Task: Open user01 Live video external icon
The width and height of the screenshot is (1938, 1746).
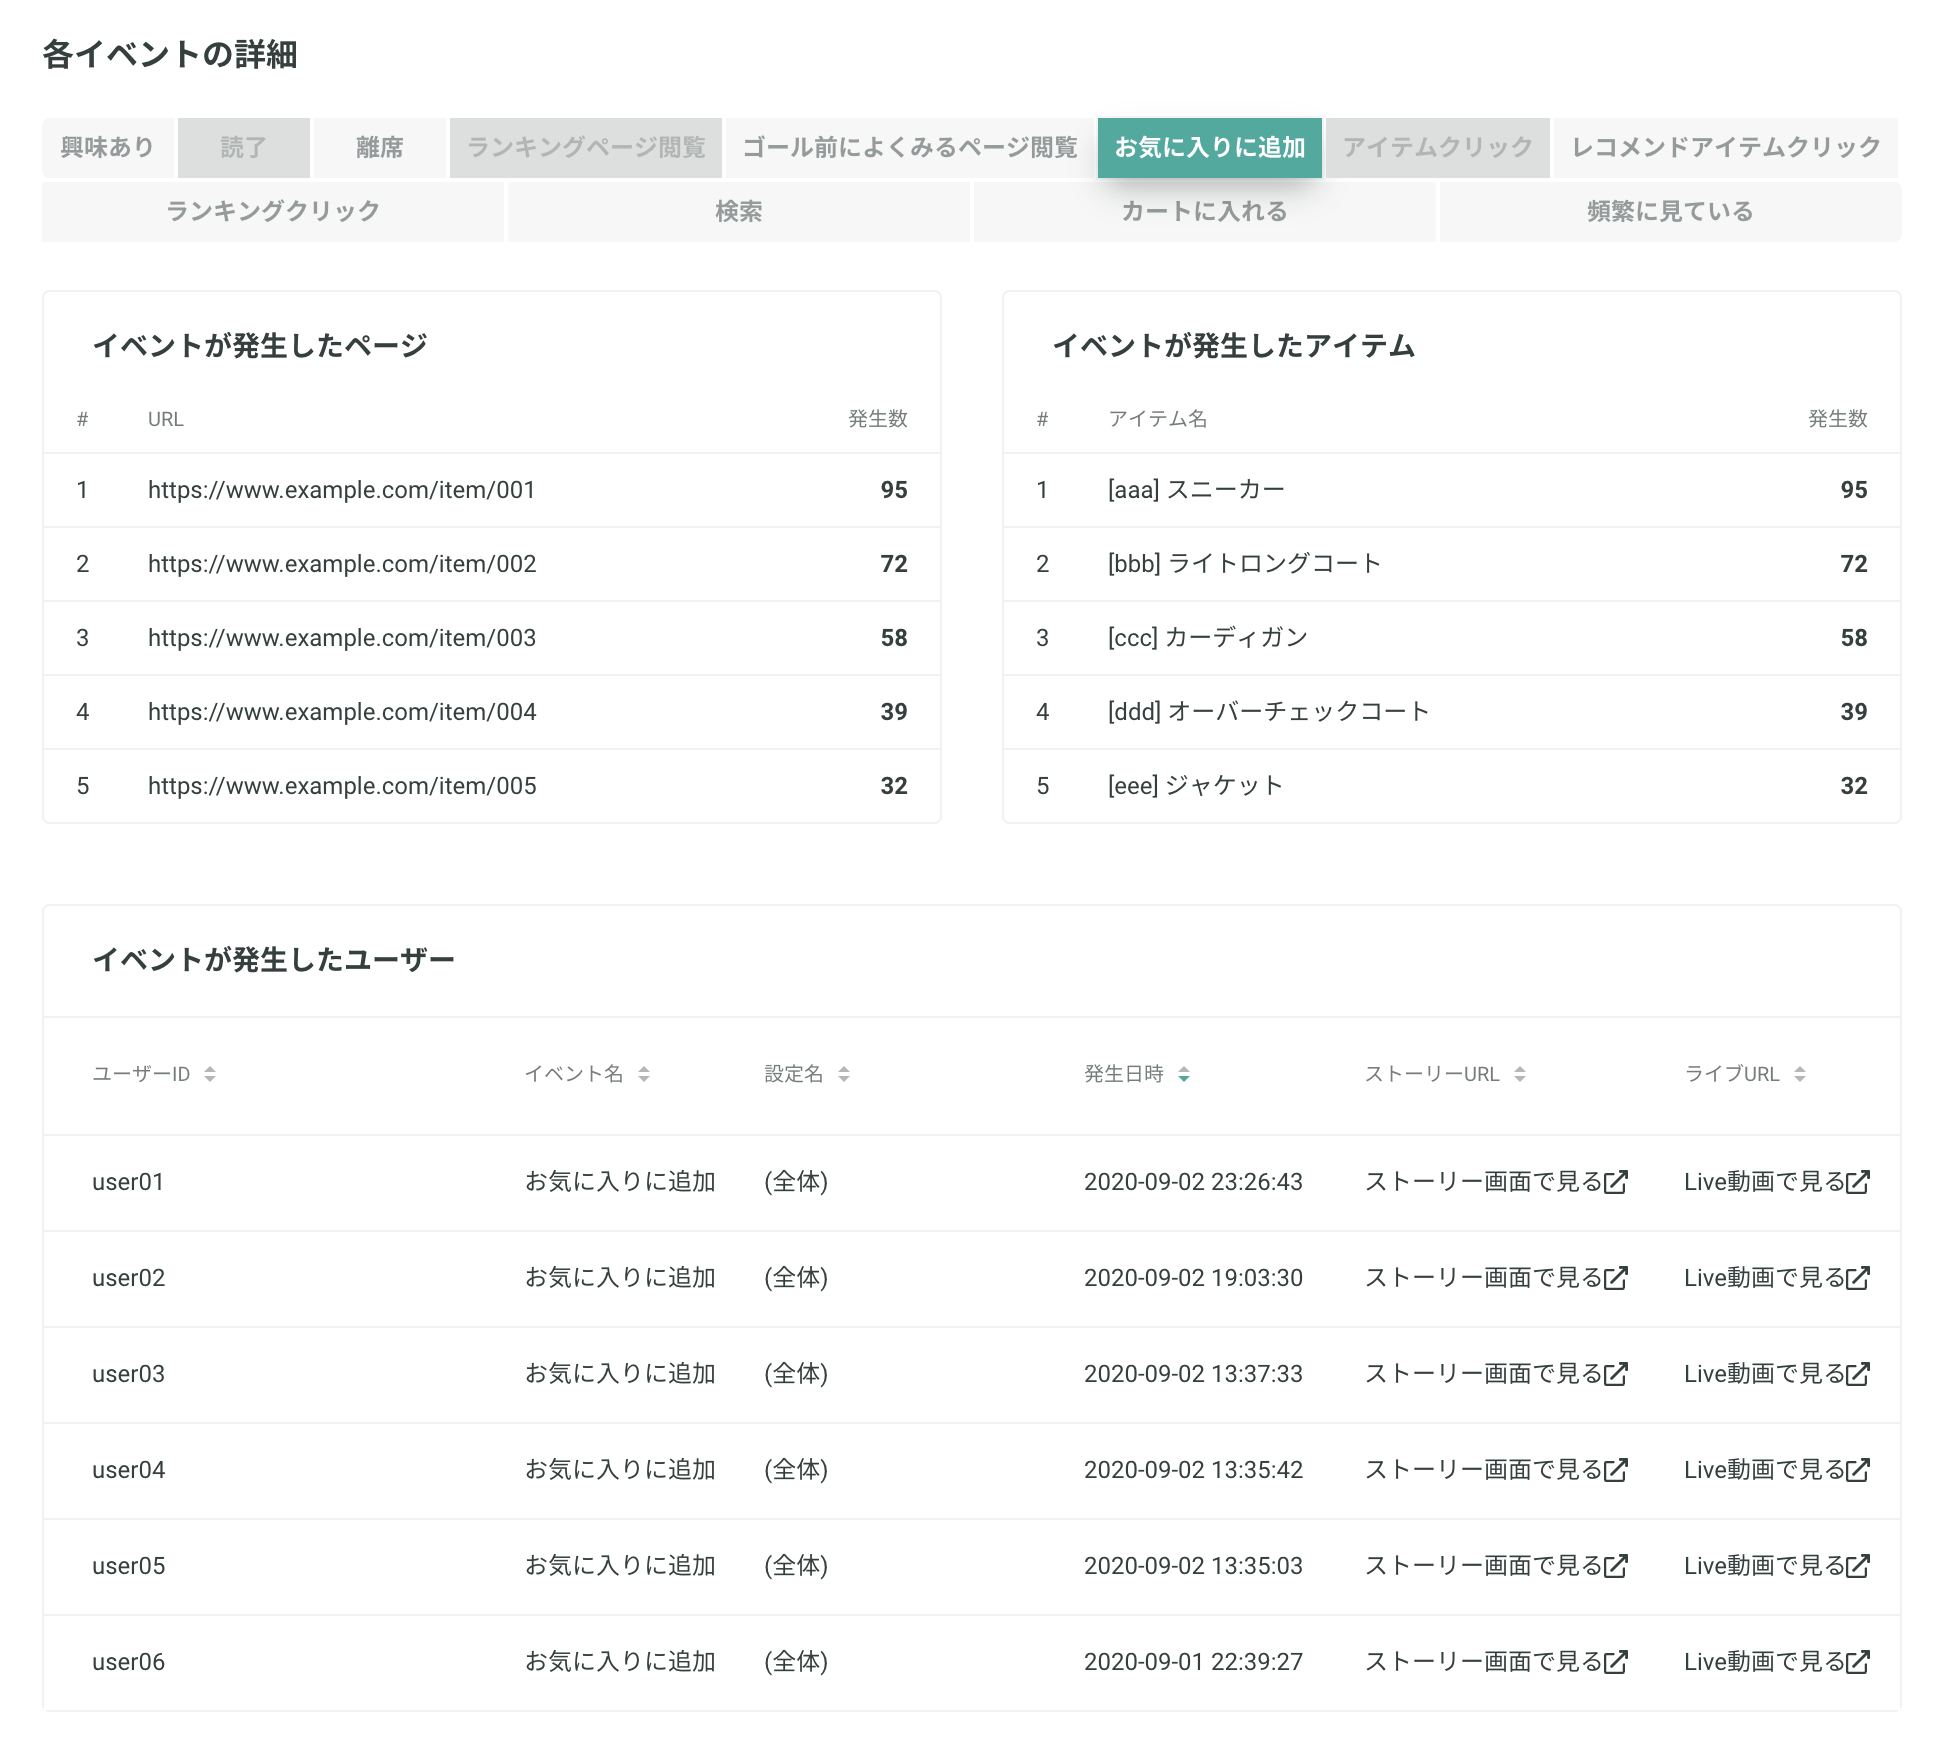Action: pos(1858,1182)
